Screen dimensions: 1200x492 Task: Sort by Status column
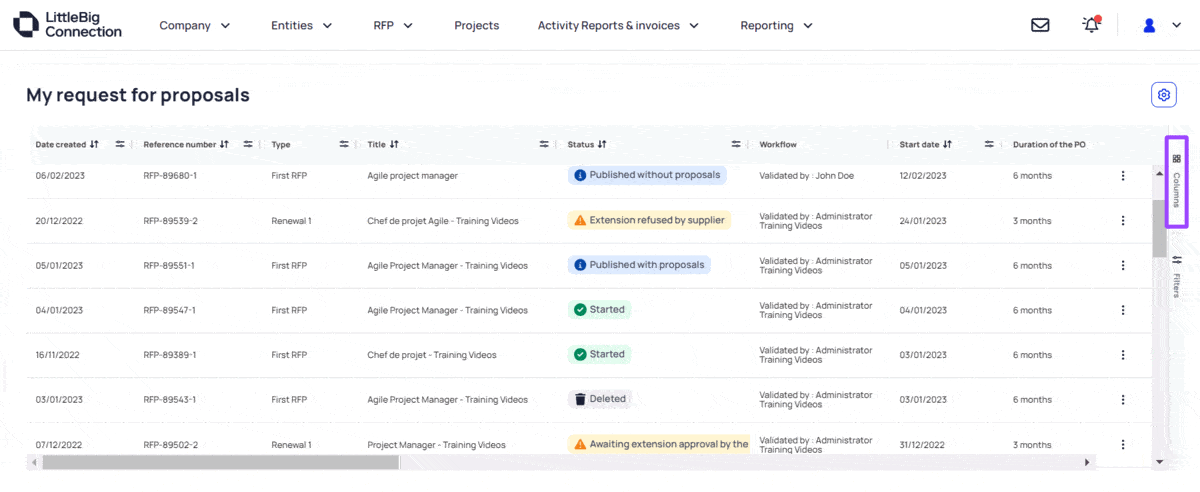tap(602, 145)
